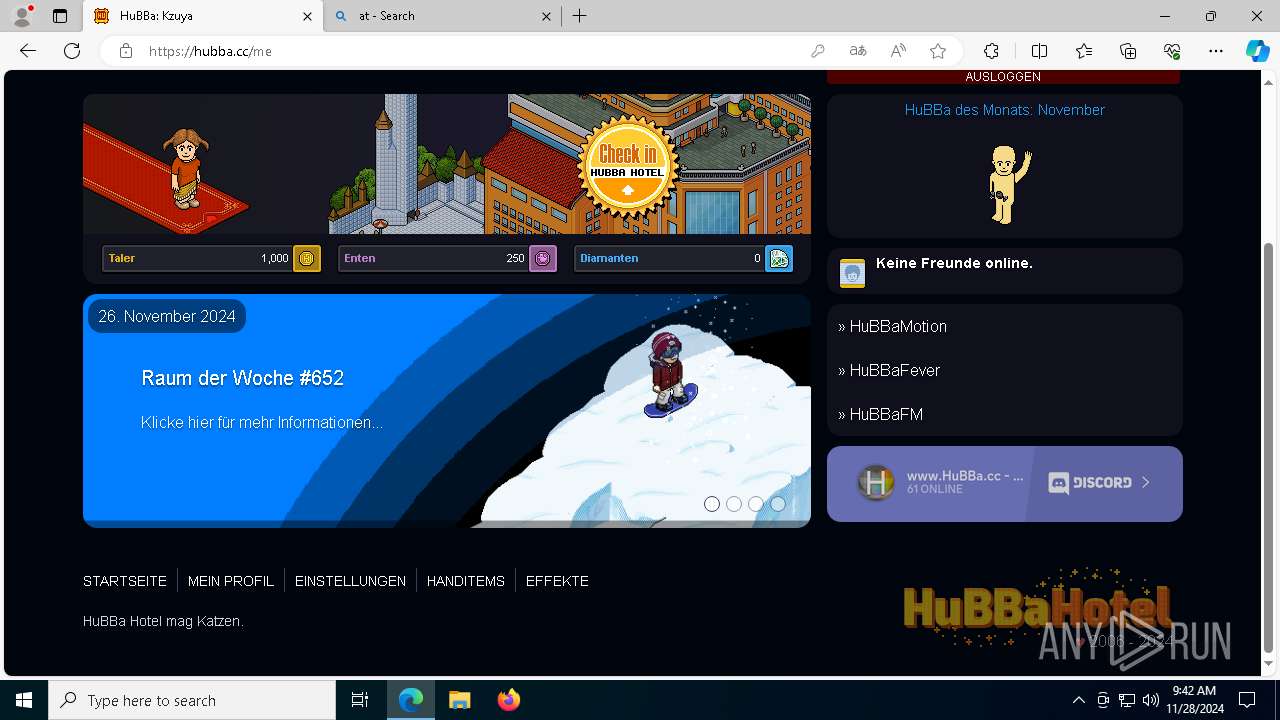The height and width of the screenshot is (720, 1280).
Task: Add page to favorites star icon
Action: [938, 51]
